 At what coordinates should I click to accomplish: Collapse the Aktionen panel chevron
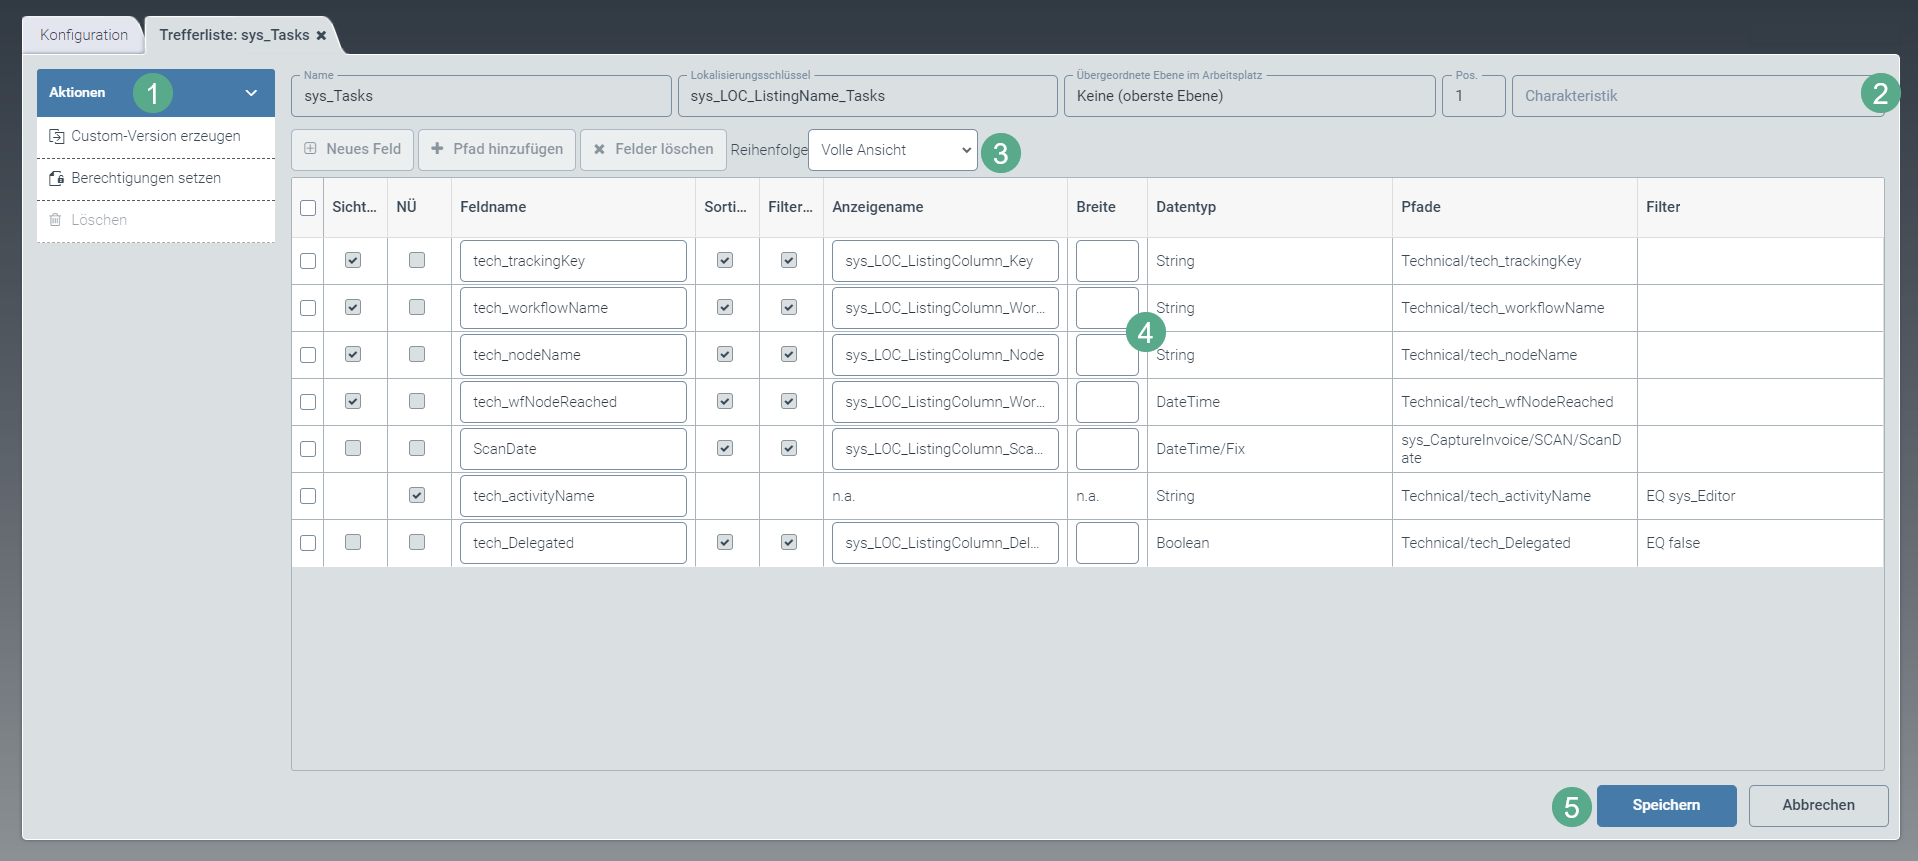click(251, 93)
